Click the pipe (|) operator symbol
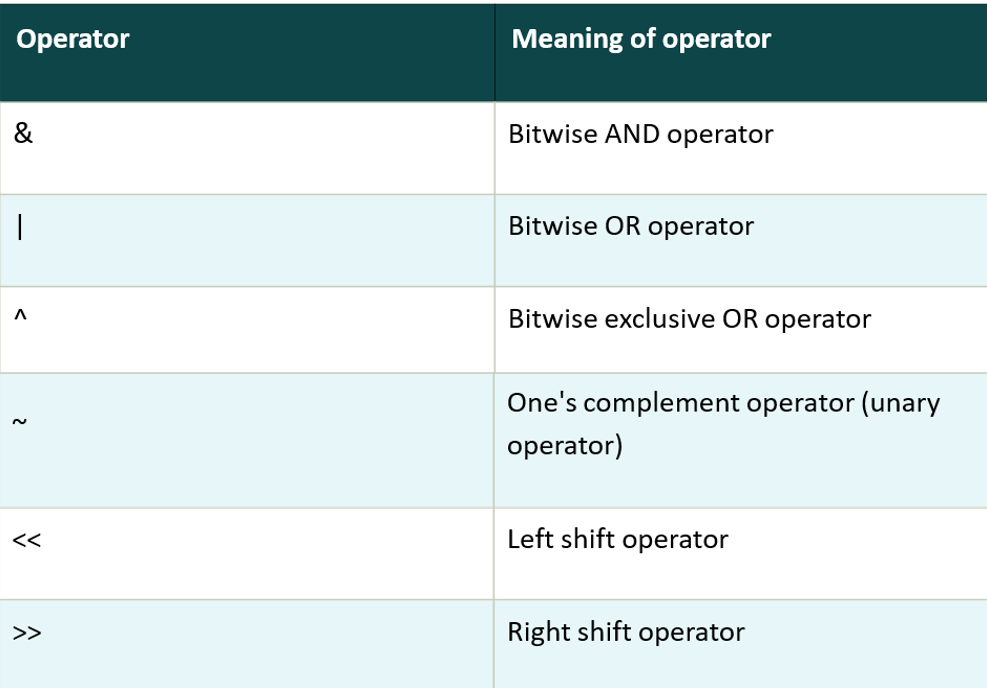The height and width of the screenshot is (688, 987). 20,227
